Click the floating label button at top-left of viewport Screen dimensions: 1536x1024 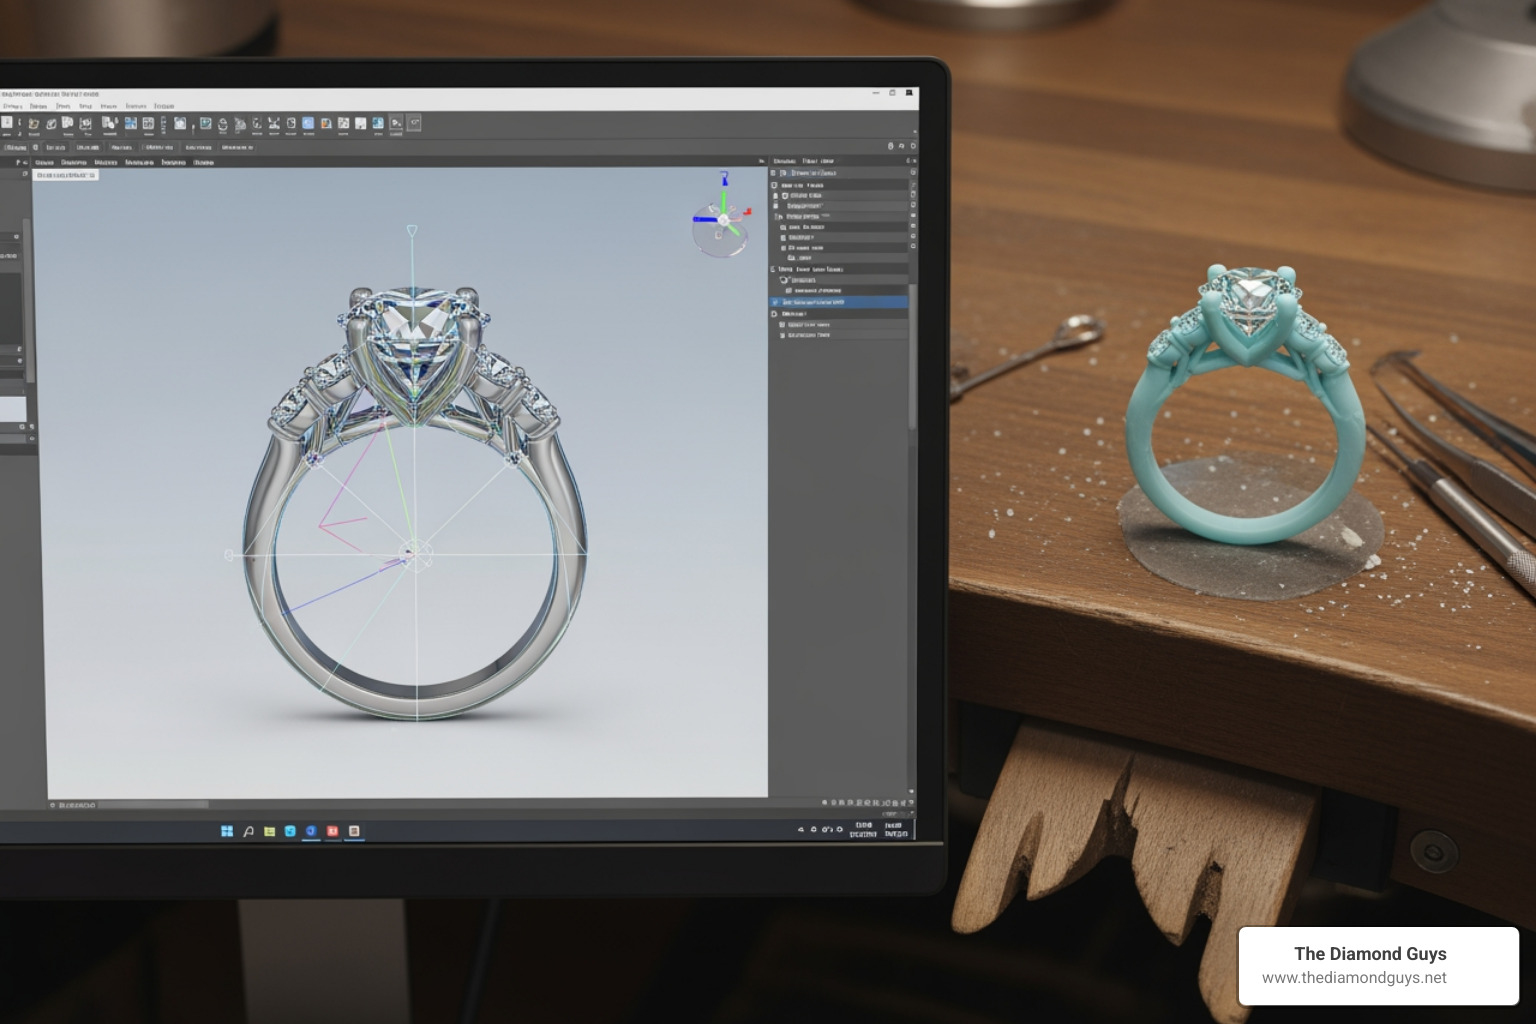point(67,173)
